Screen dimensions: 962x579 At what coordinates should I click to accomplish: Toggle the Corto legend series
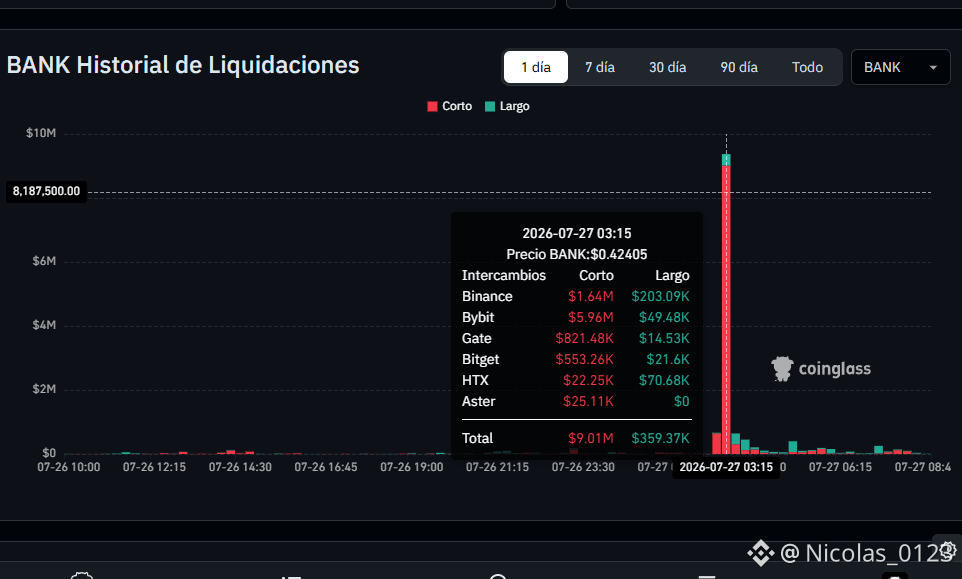450,106
